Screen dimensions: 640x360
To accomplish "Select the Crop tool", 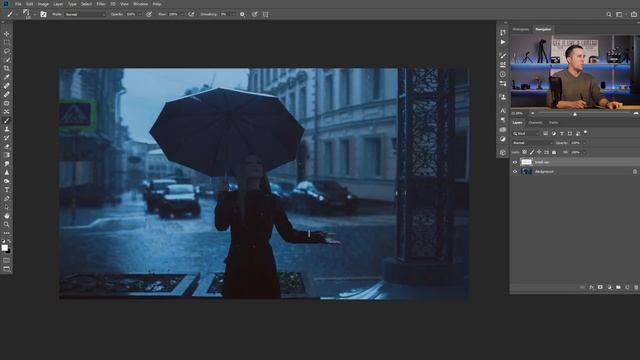I will point(7,68).
